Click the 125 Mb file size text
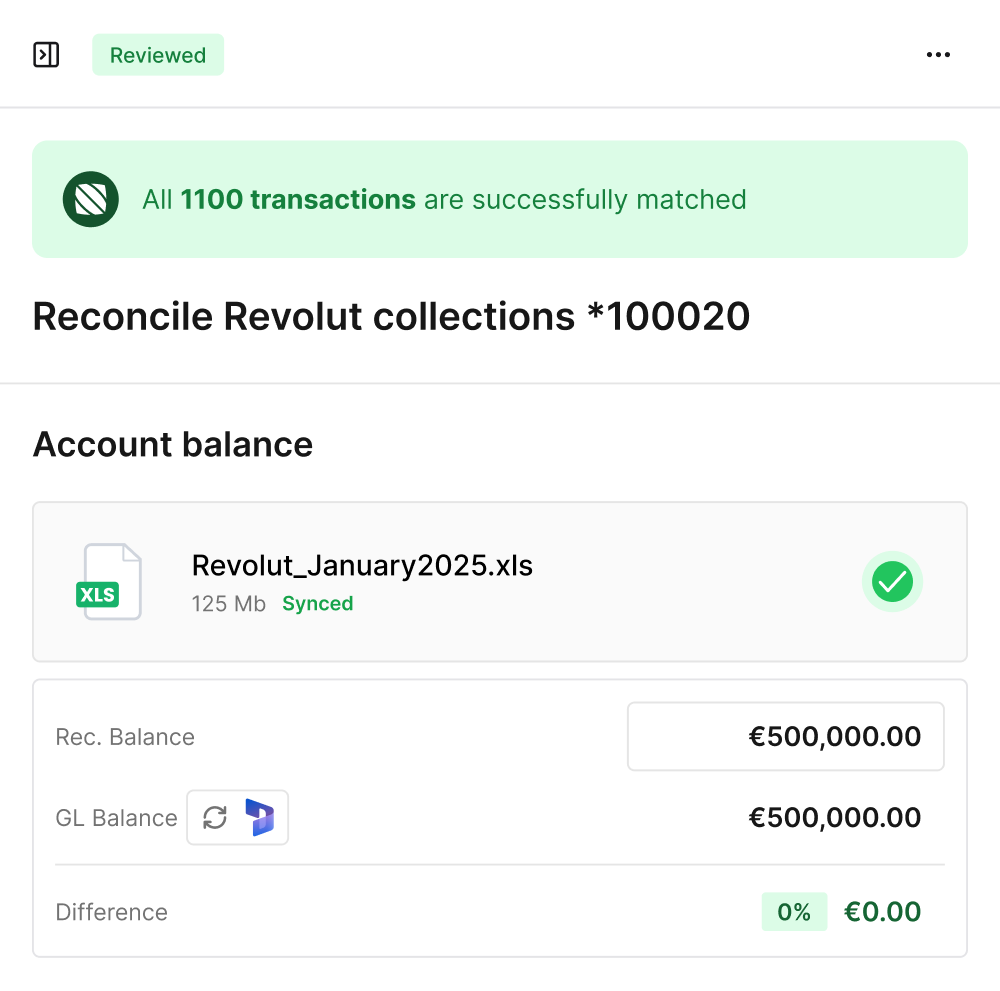 pos(229,604)
